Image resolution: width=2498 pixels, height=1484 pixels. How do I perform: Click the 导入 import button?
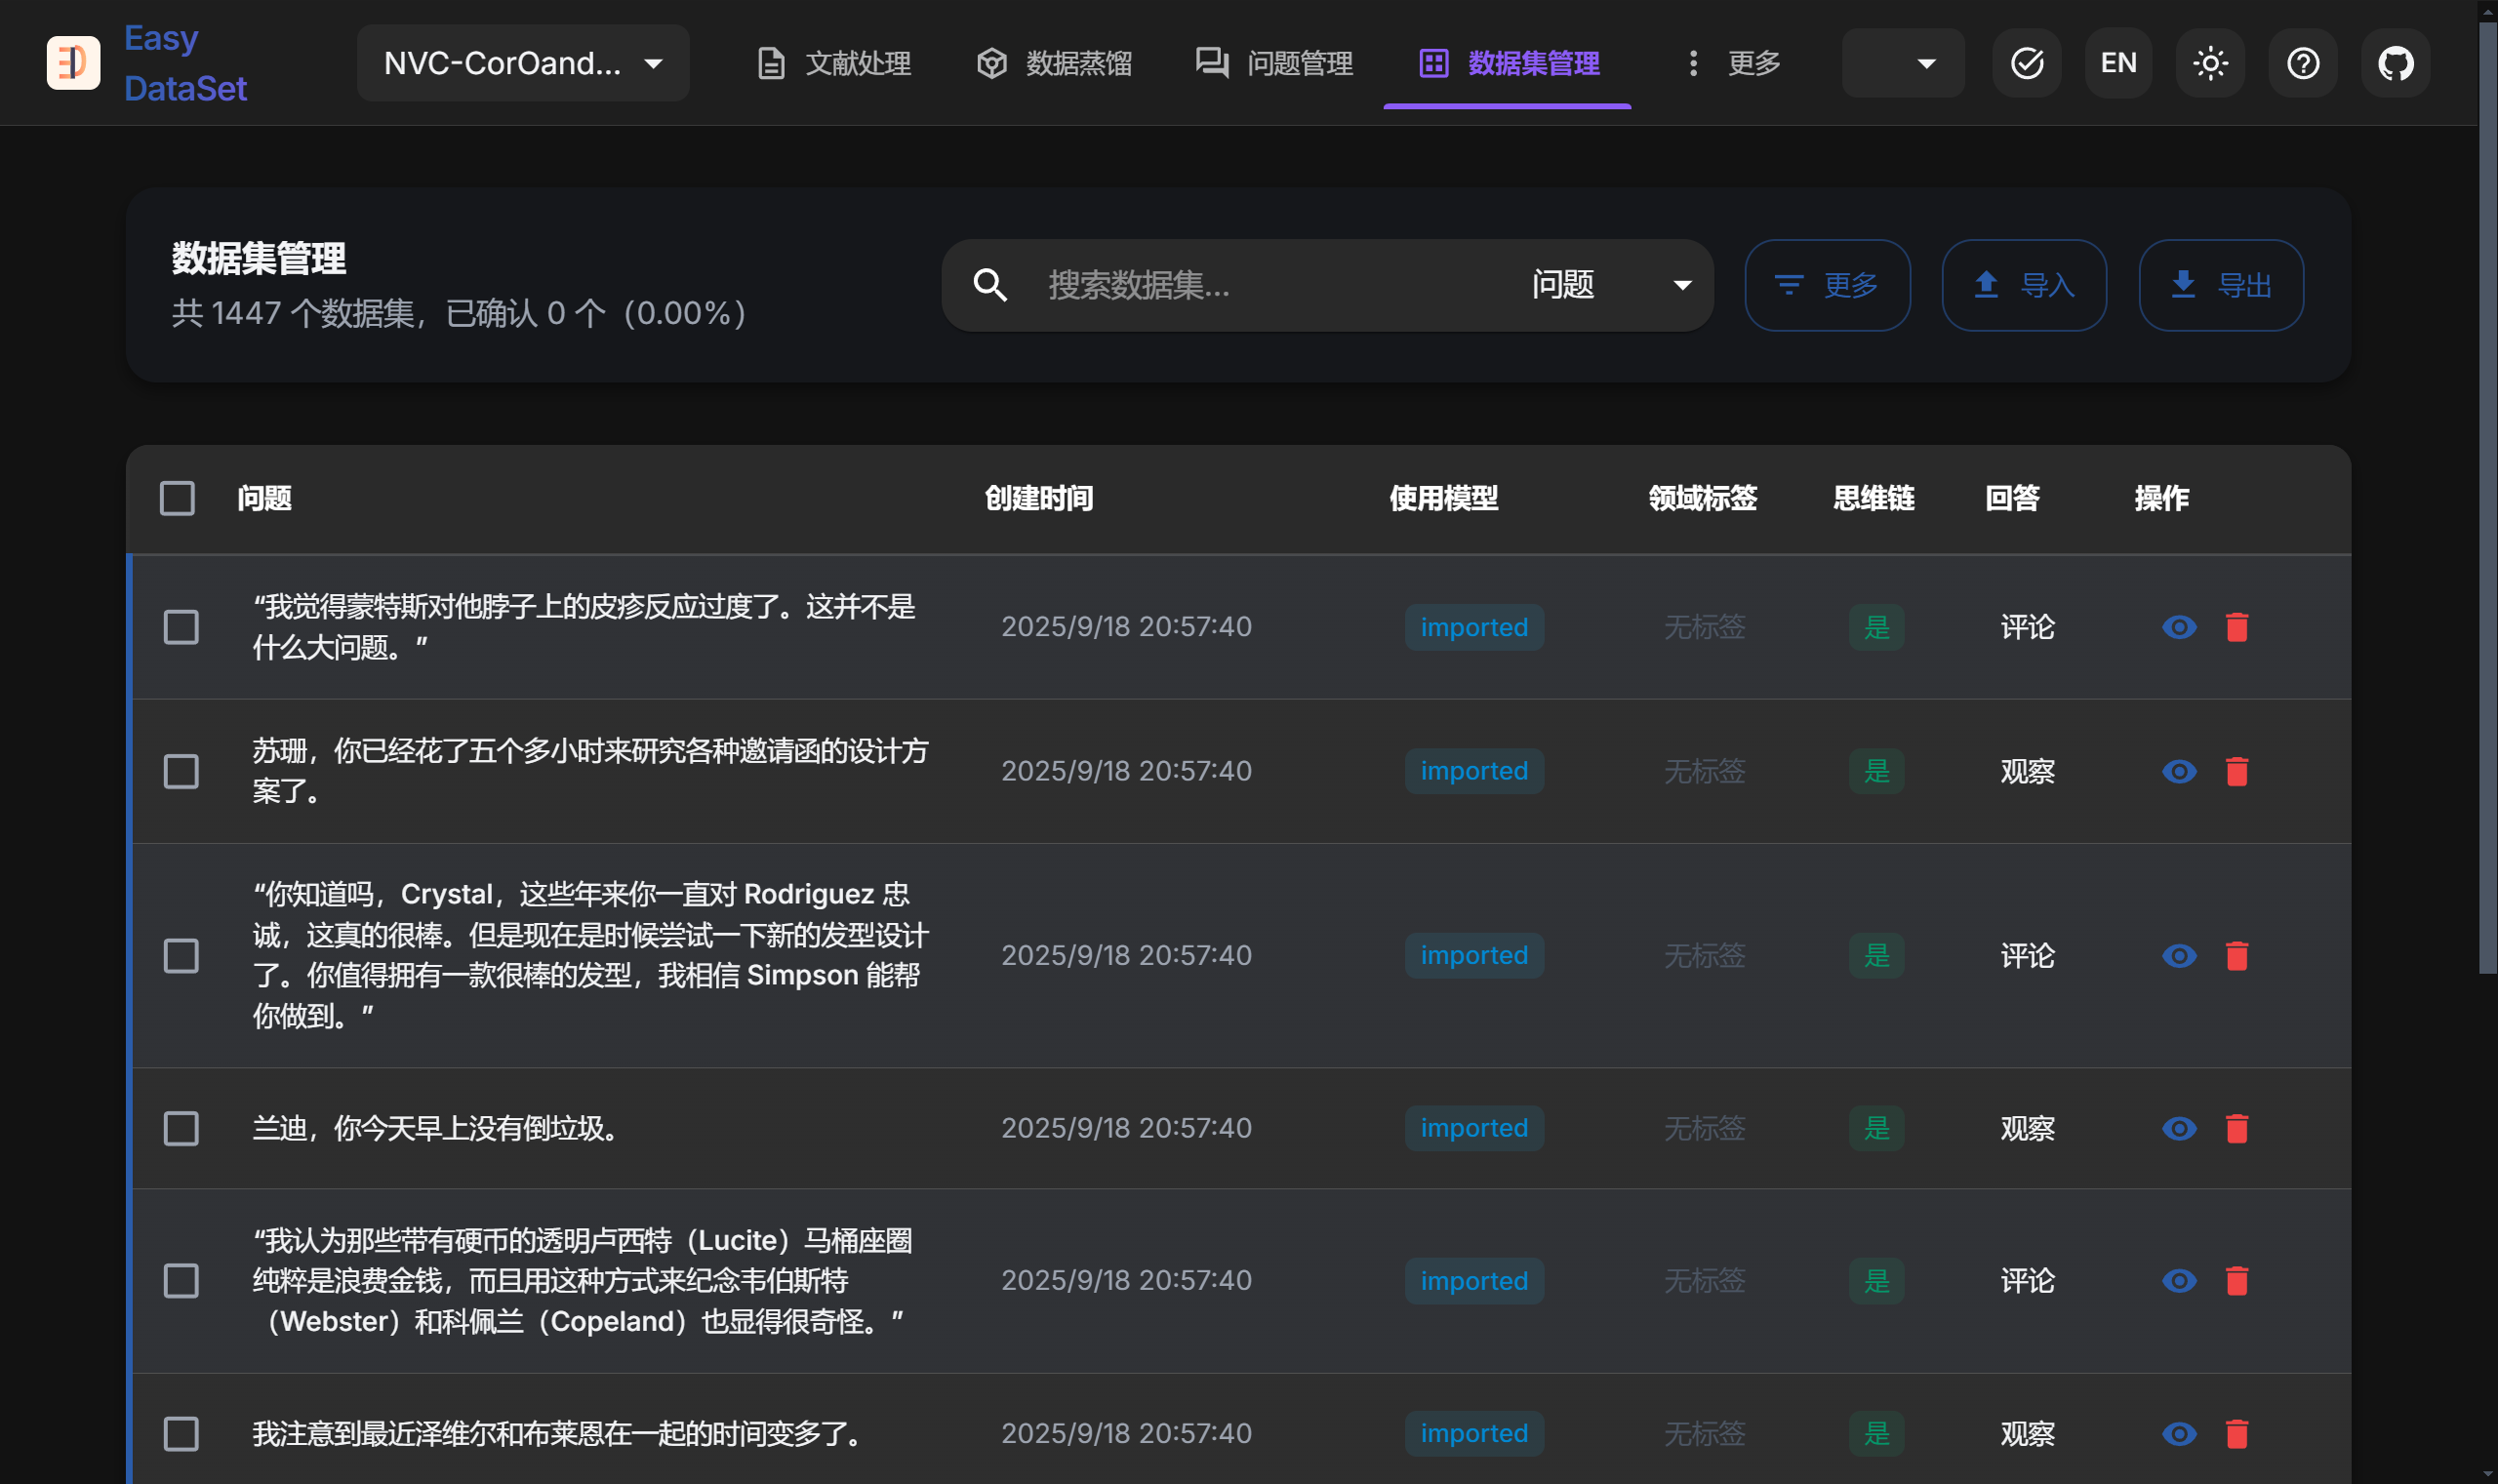tap(2023, 285)
